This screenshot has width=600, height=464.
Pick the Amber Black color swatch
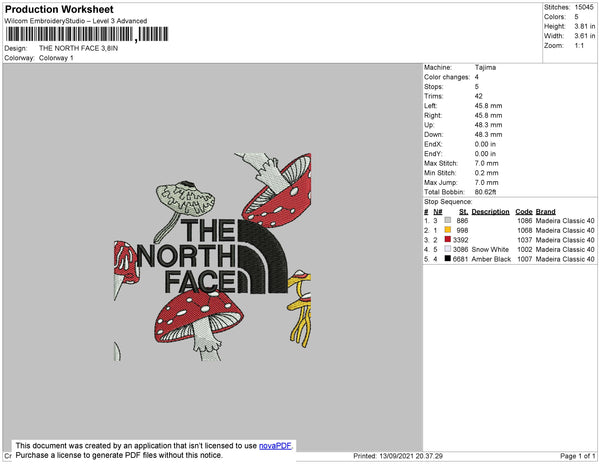448,259
